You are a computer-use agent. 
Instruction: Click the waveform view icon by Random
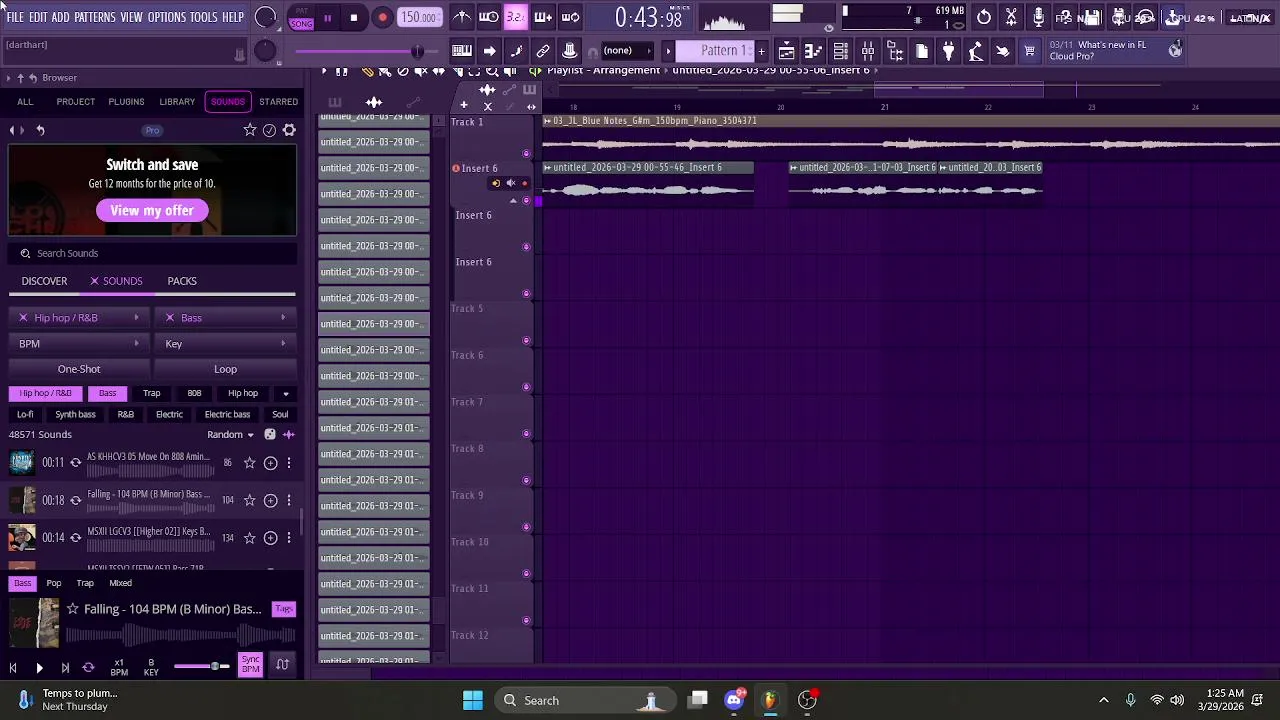click(289, 435)
